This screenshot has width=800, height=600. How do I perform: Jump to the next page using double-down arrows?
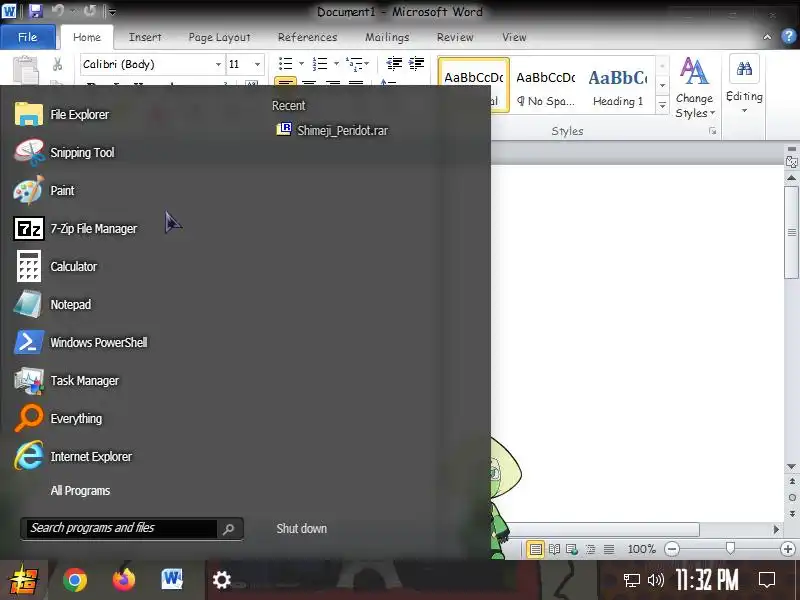click(791, 513)
